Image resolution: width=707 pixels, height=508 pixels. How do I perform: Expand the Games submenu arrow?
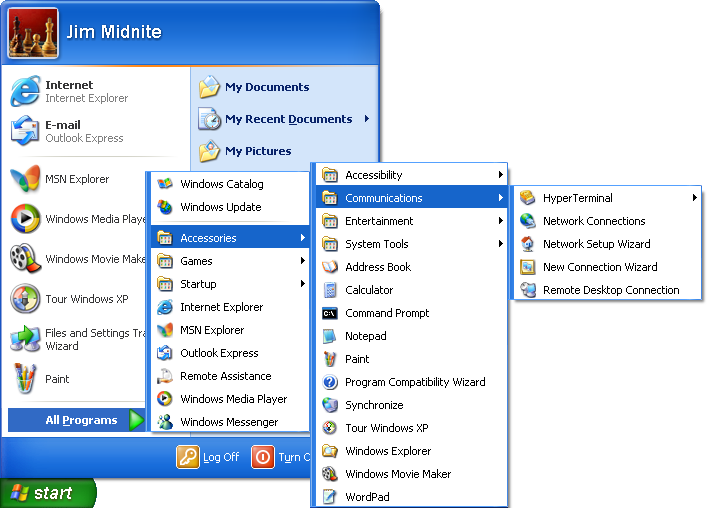pyautogui.click(x=303, y=261)
